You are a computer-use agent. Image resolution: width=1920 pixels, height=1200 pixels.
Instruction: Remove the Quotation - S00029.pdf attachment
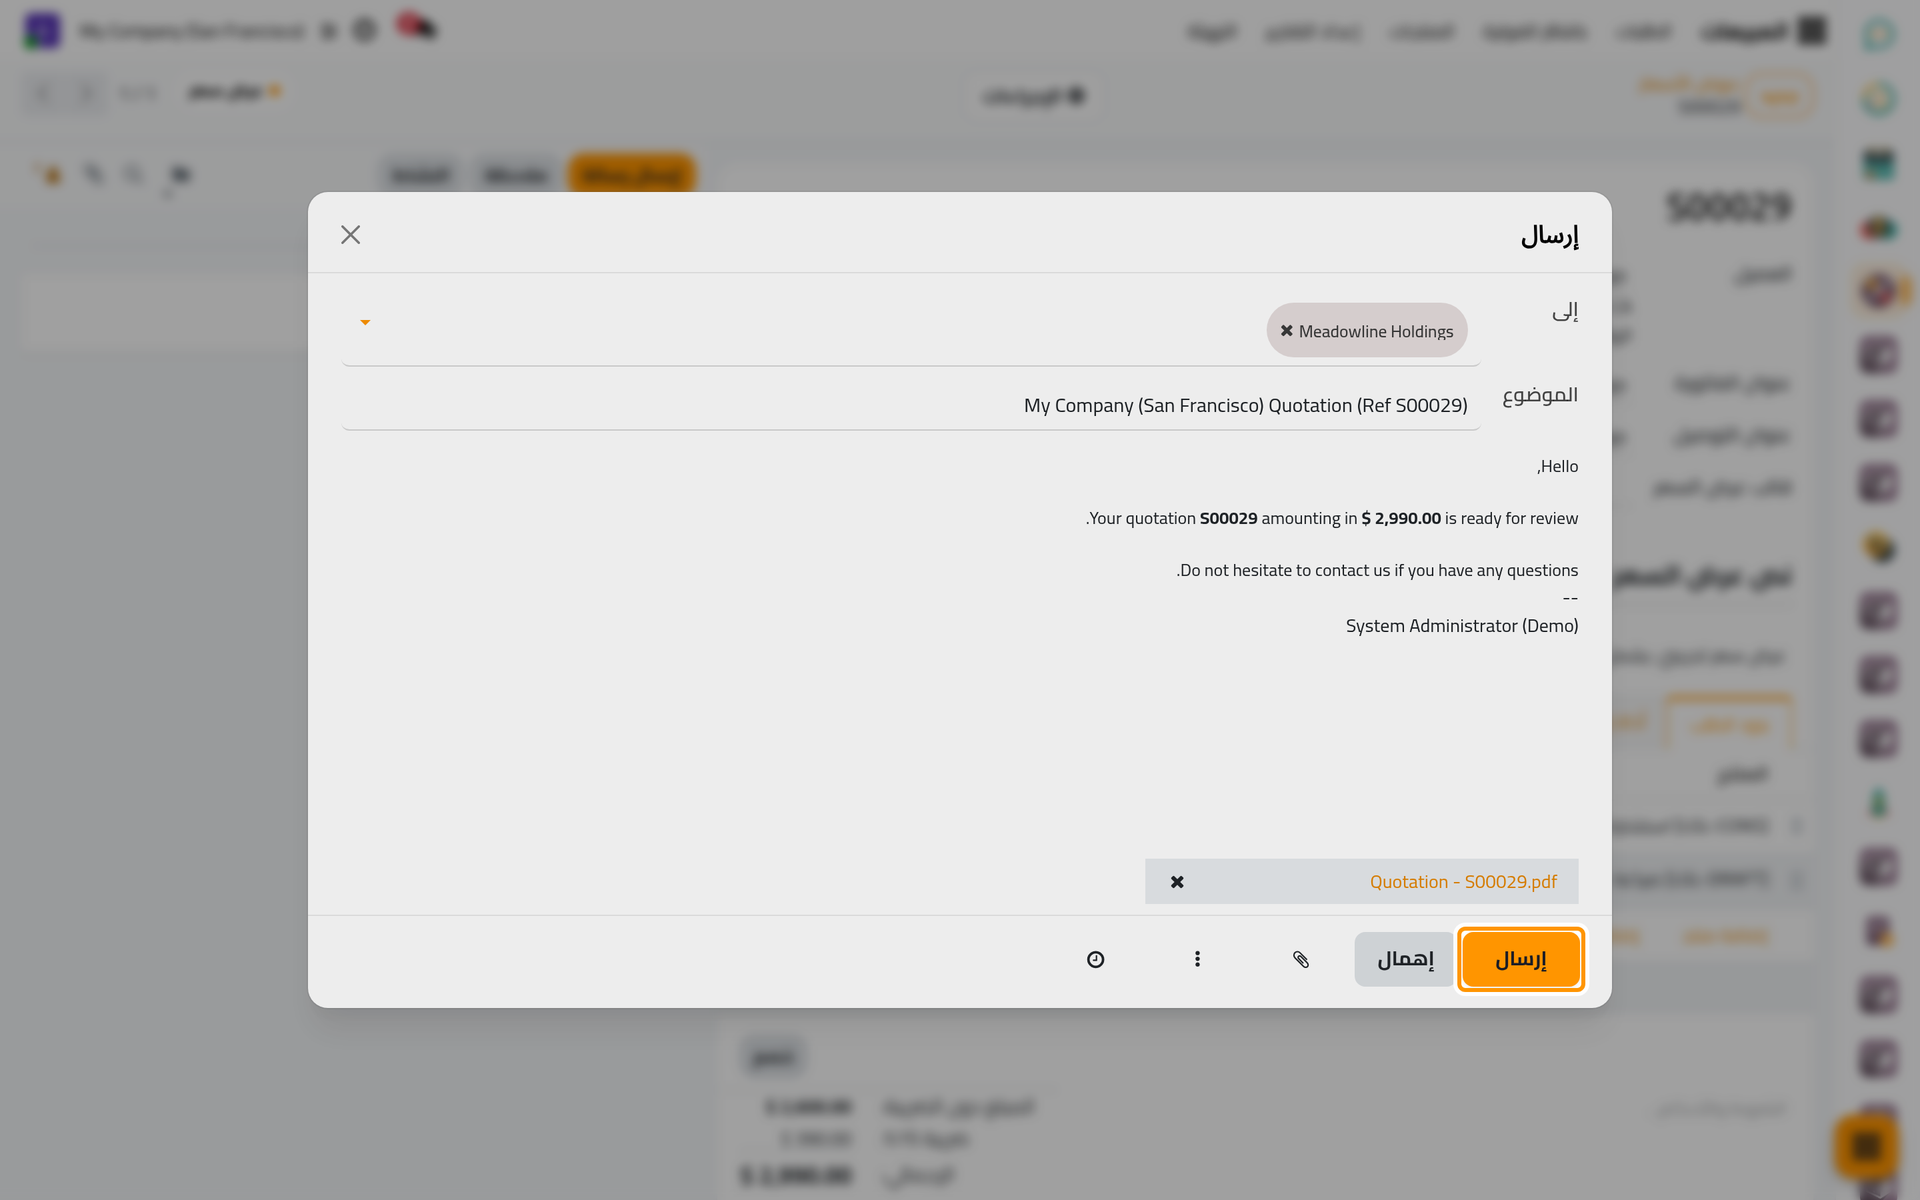1177,881
